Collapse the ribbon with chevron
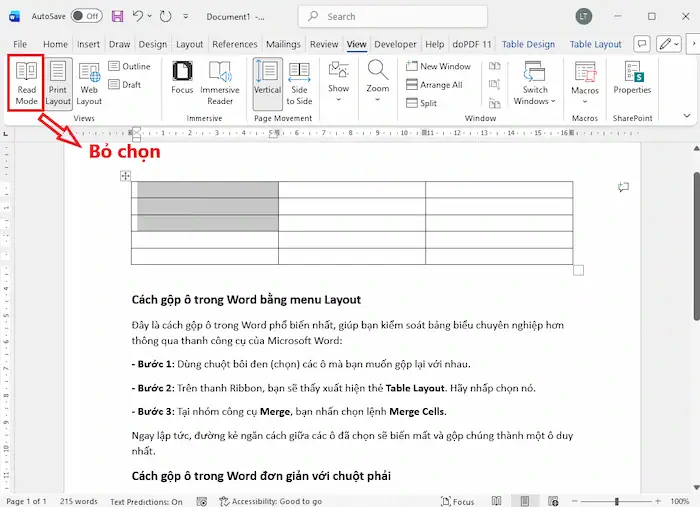Image resolution: width=700 pixels, height=507 pixels. pyautogui.click(x=687, y=116)
